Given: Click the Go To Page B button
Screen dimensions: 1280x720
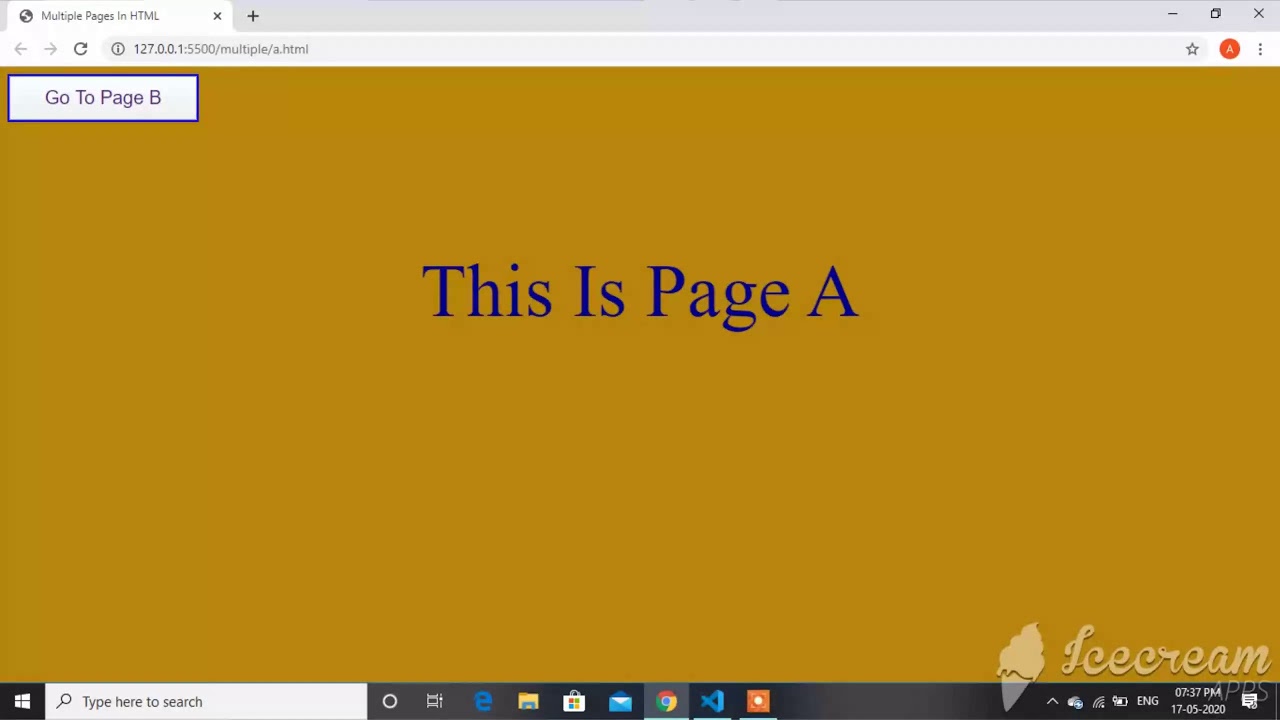Looking at the screenshot, I should (x=103, y=98).
